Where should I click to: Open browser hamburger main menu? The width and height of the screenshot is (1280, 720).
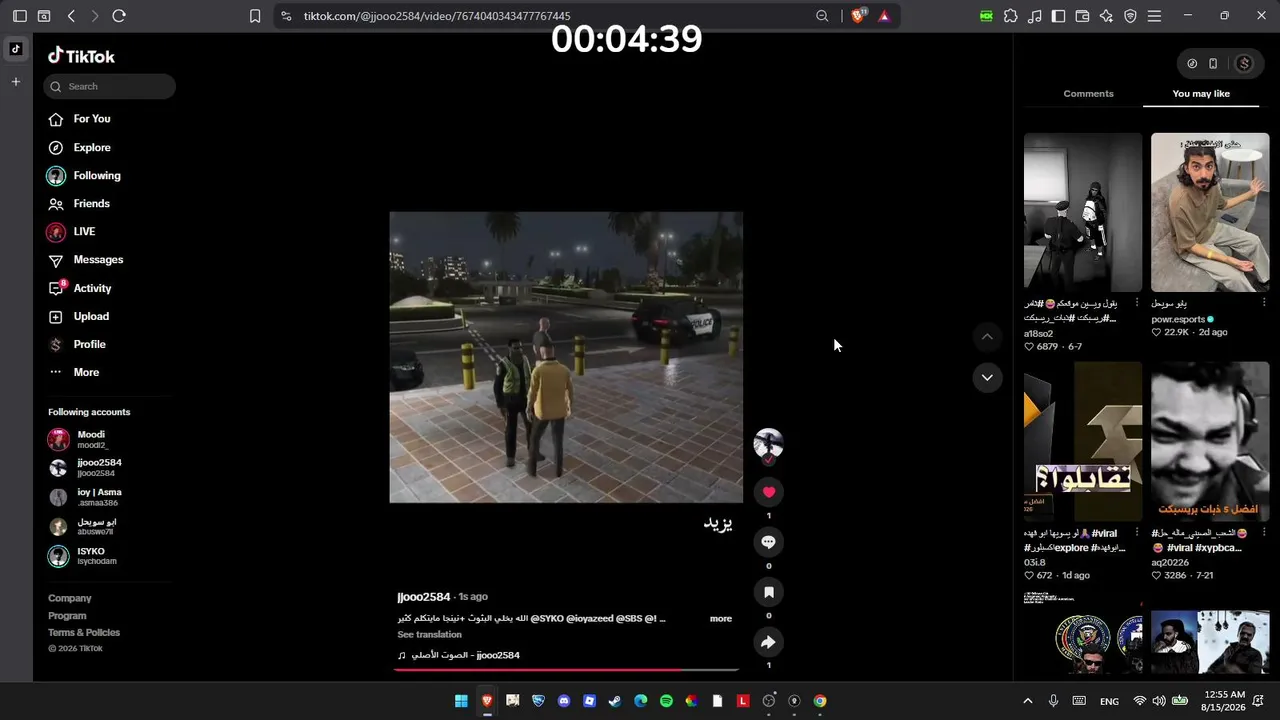1154,16
